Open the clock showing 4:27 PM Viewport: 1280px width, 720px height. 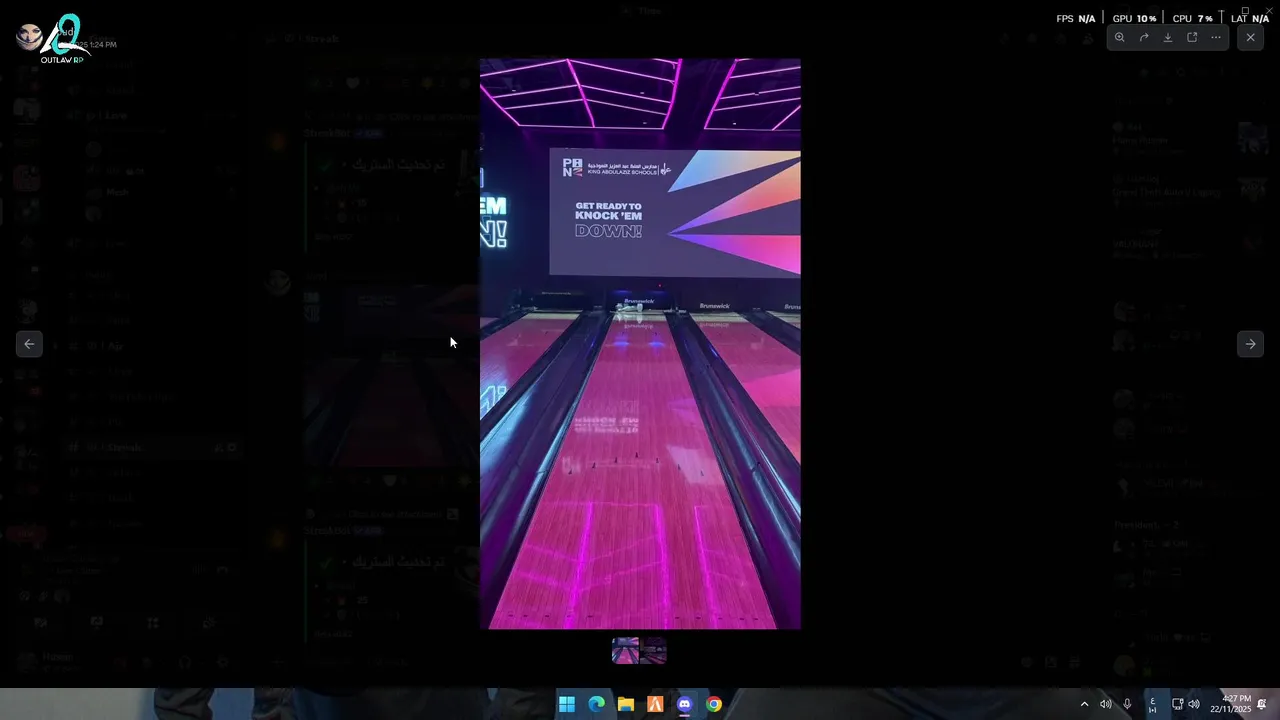pyautogui.click(x=1230, y=704)
